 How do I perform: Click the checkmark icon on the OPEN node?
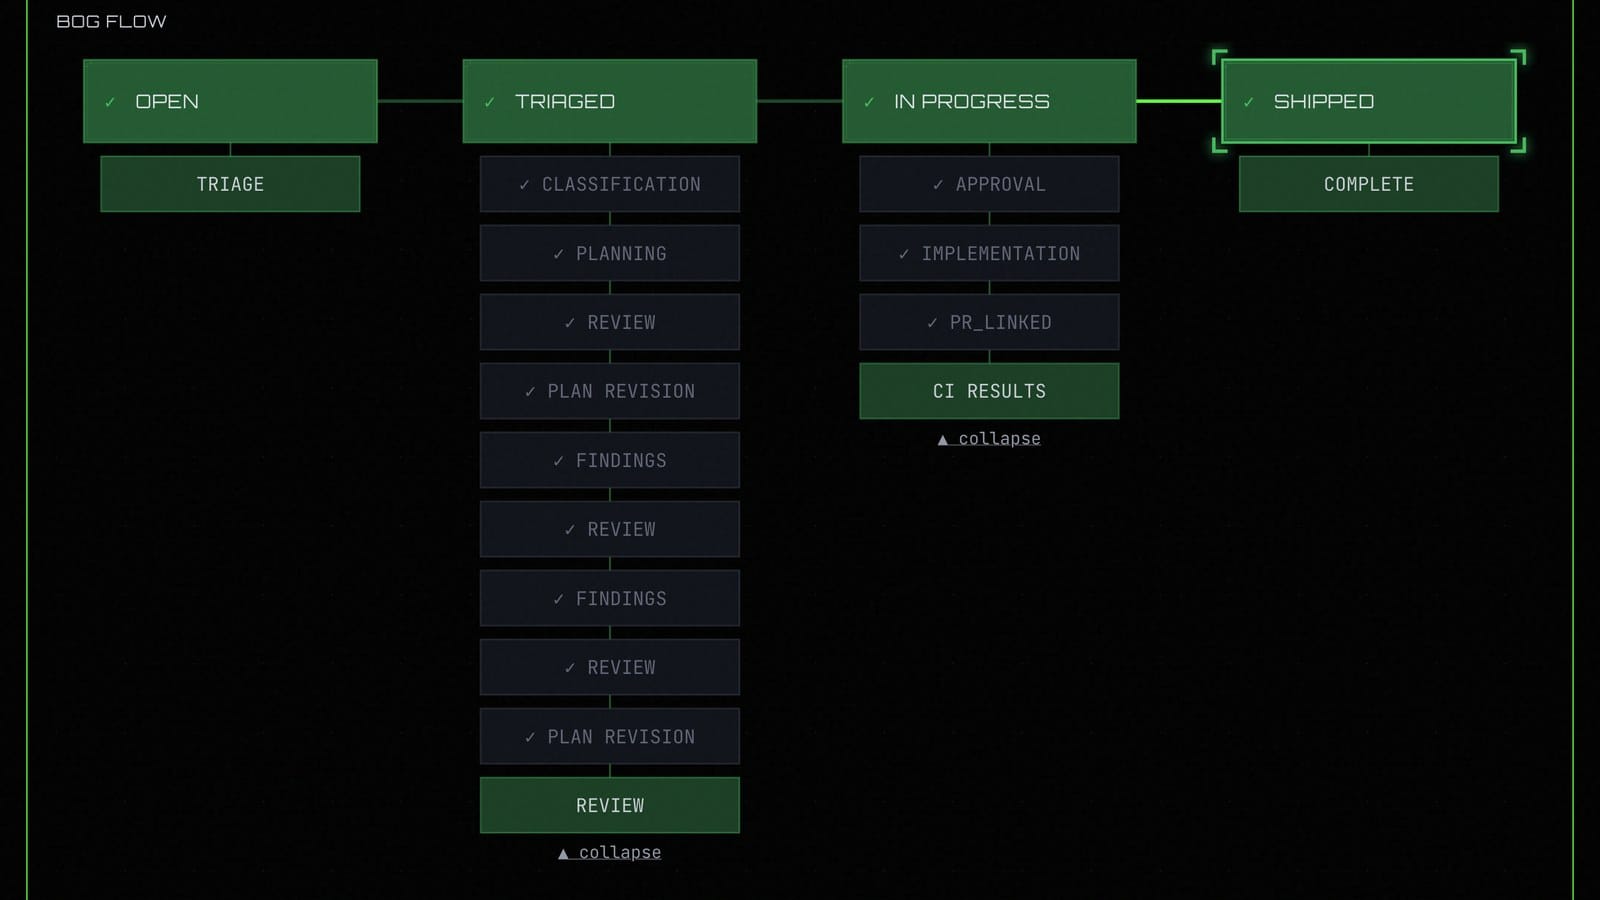(x=109, y=101)
